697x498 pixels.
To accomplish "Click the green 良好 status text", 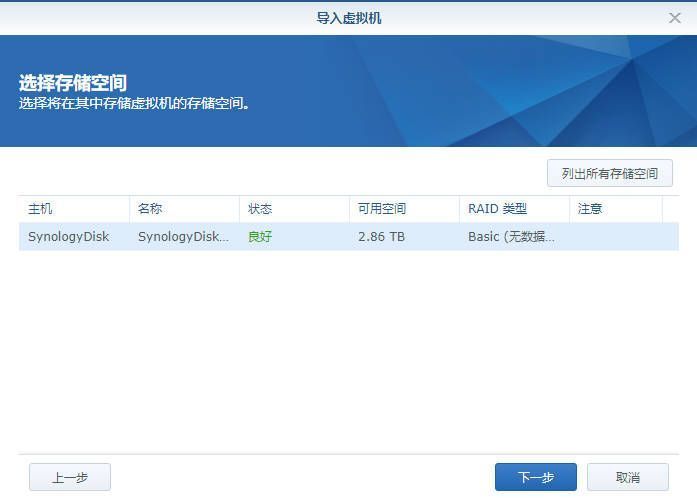I will click(260, 237).
